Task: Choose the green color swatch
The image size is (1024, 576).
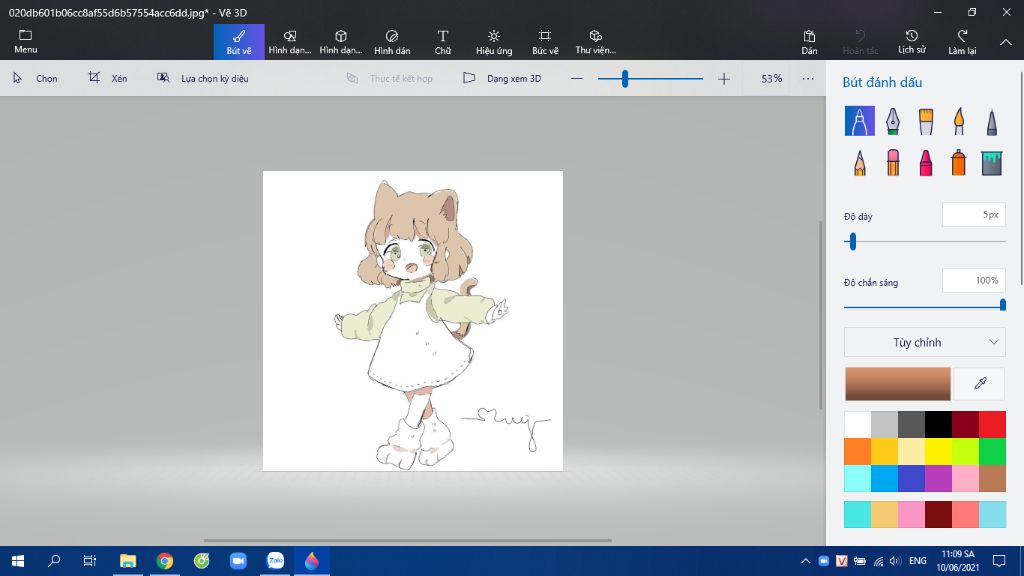Action: [992, 451]
